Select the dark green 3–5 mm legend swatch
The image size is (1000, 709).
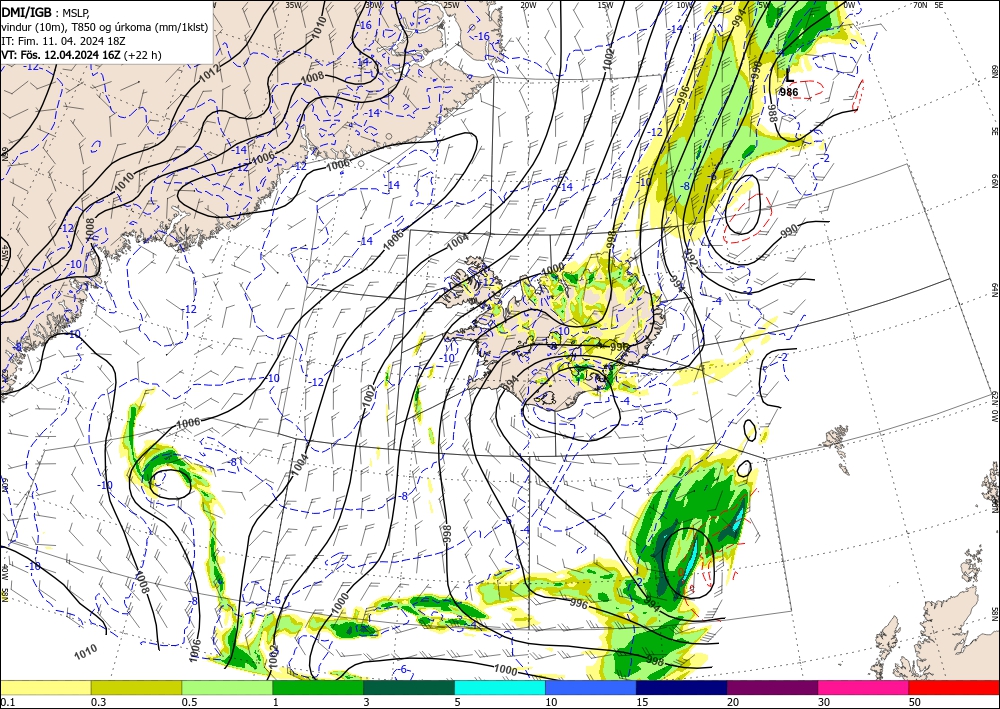point(409,688)
